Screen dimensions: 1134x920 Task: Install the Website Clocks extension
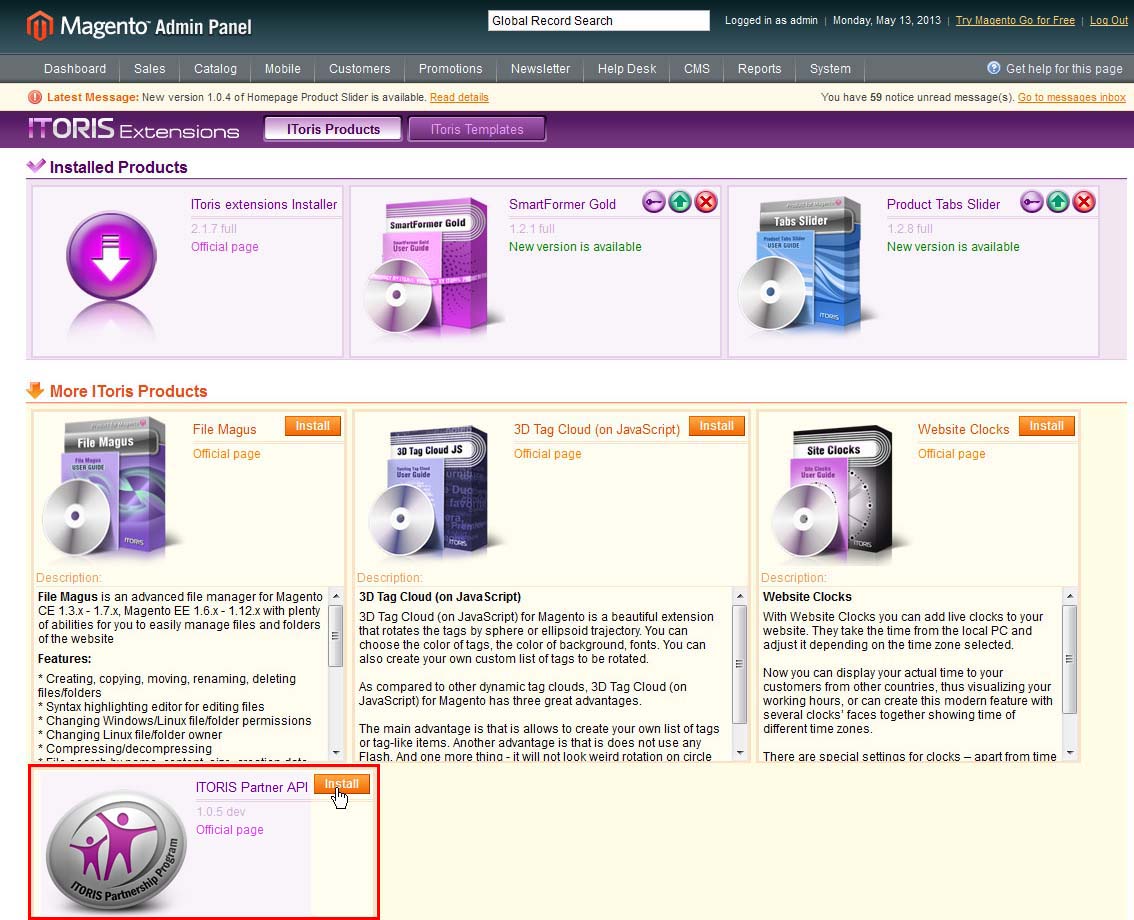coord(1046,426)
